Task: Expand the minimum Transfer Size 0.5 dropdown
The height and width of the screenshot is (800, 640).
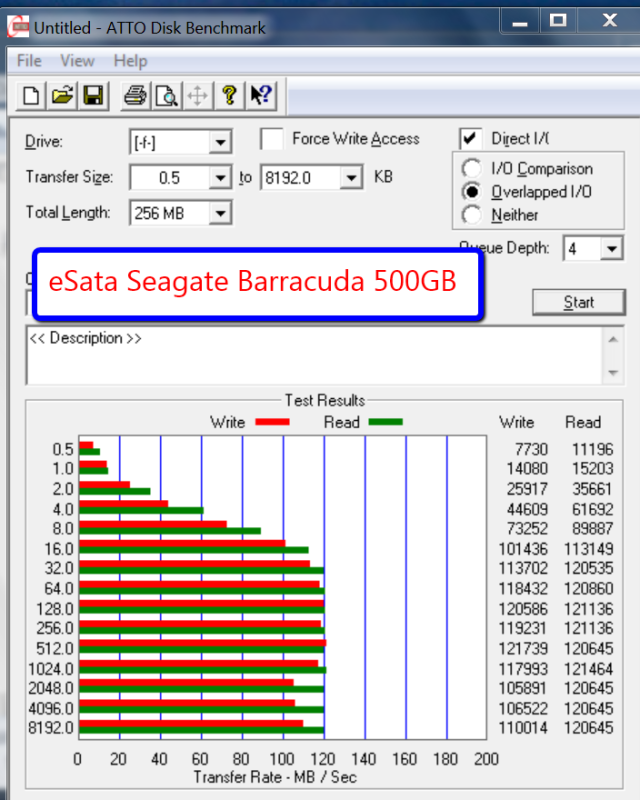Action: [220, 178]
